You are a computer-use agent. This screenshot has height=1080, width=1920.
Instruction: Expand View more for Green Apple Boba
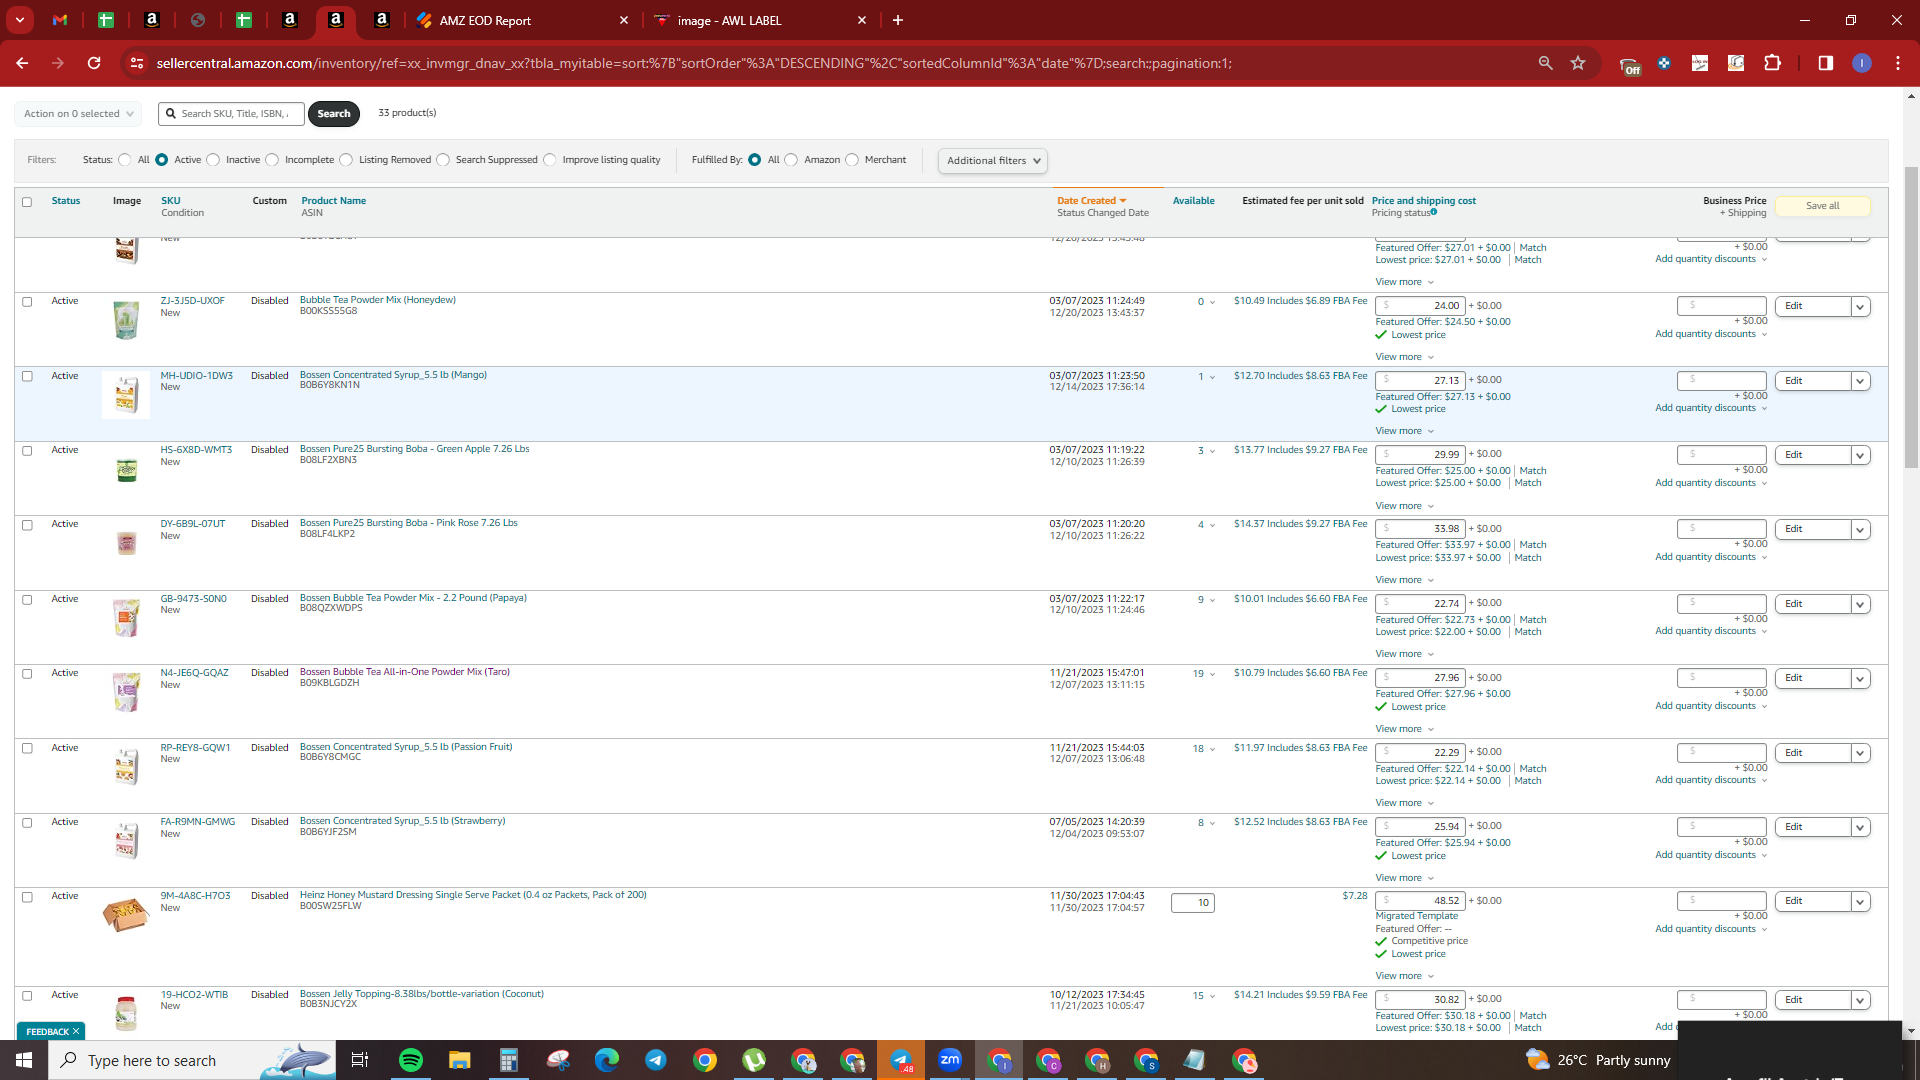coord(1404,506)
